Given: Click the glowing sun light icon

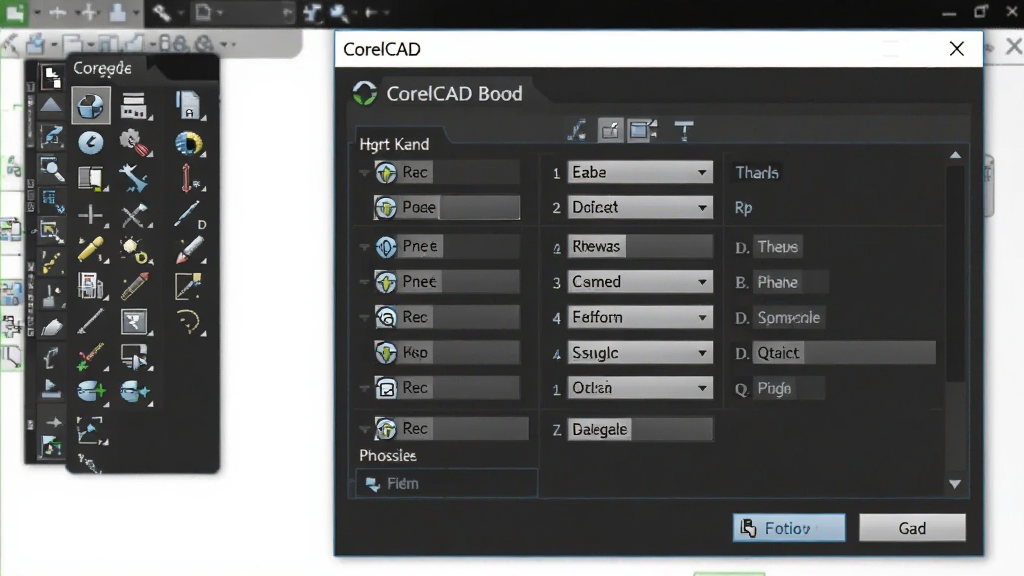Looking at the screenshot, I should 135,250.
